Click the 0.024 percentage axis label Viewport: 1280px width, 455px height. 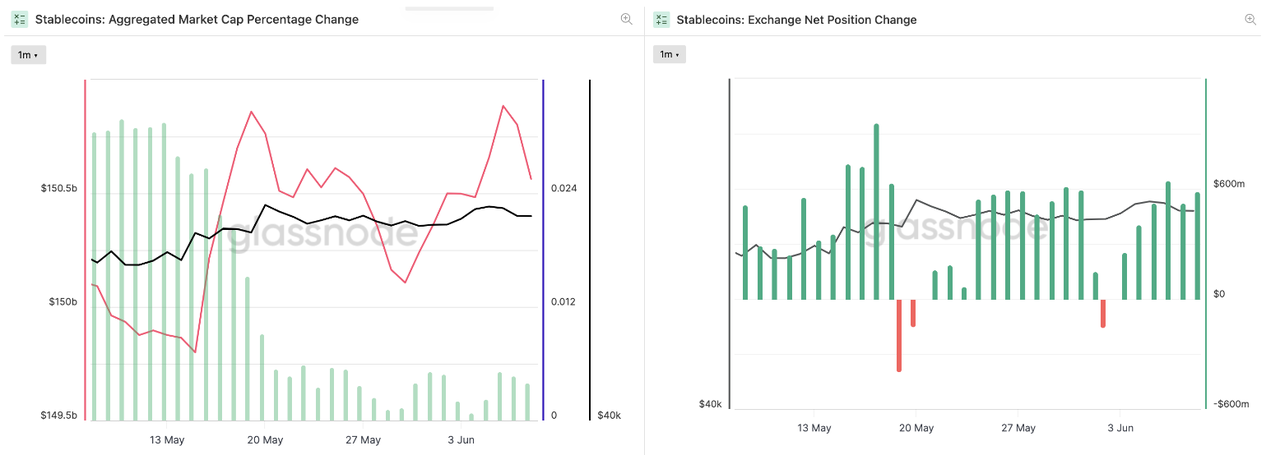tap(566, 188)
